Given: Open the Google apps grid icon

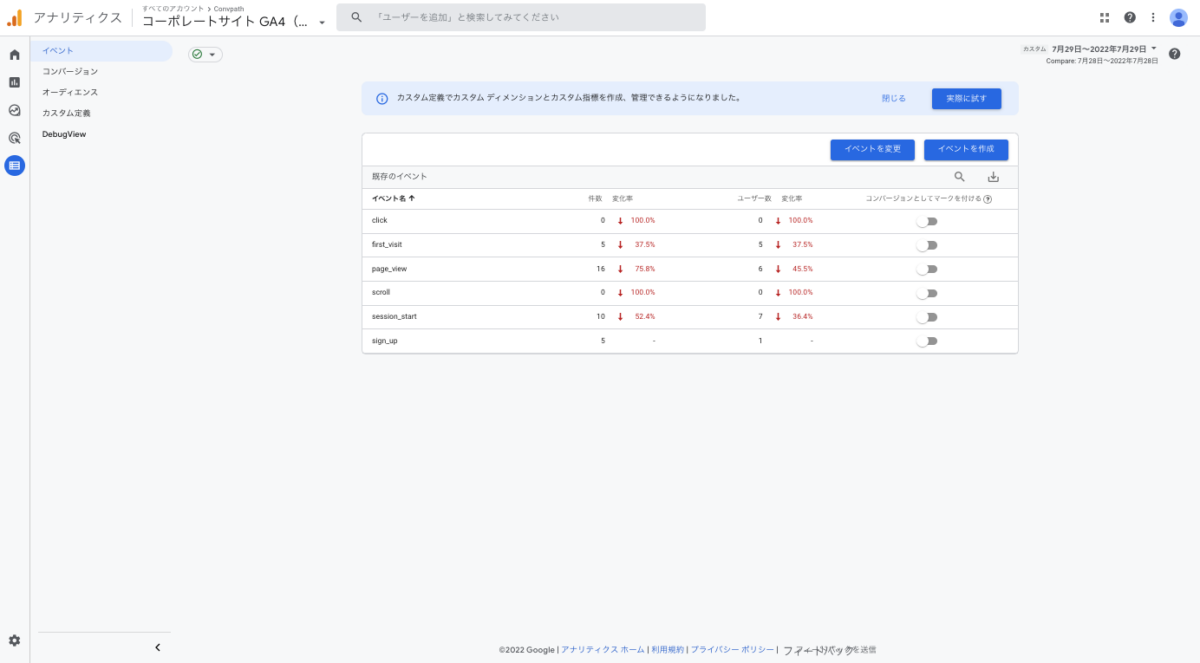Looking at the screenshot, I should [1105, 17].
